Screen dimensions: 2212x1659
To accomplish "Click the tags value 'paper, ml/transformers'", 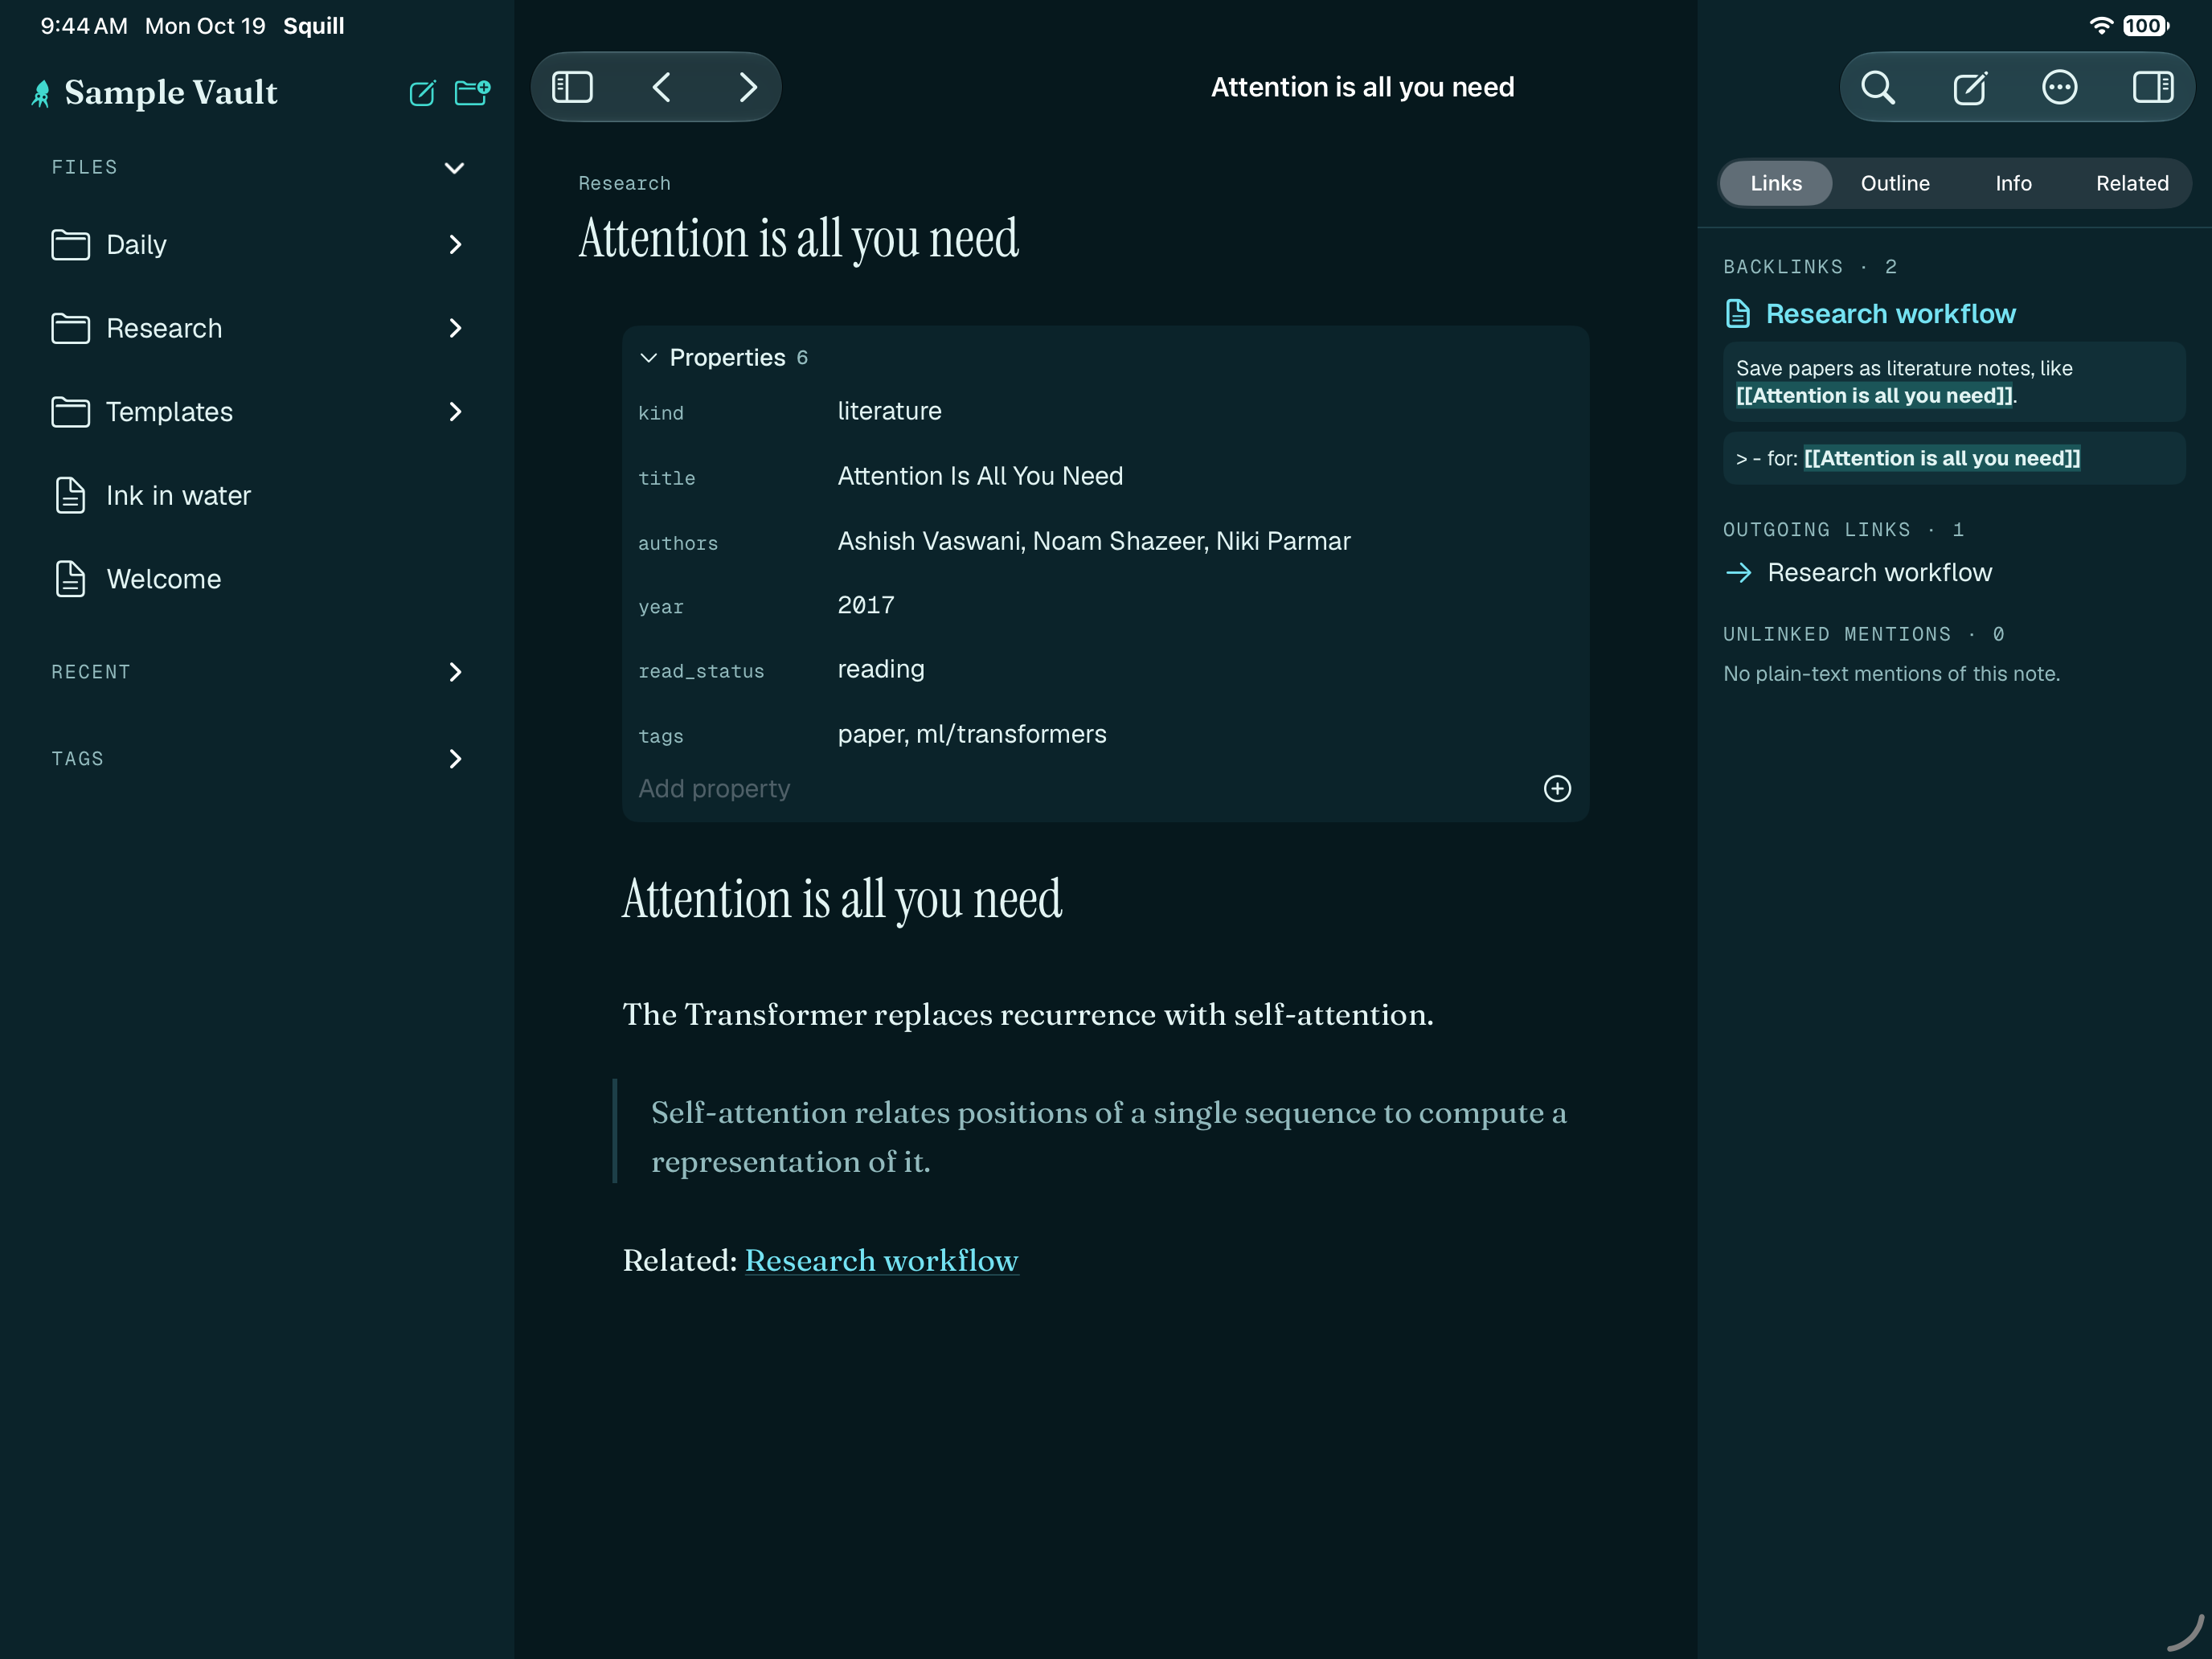I will [x=971, y=734].
